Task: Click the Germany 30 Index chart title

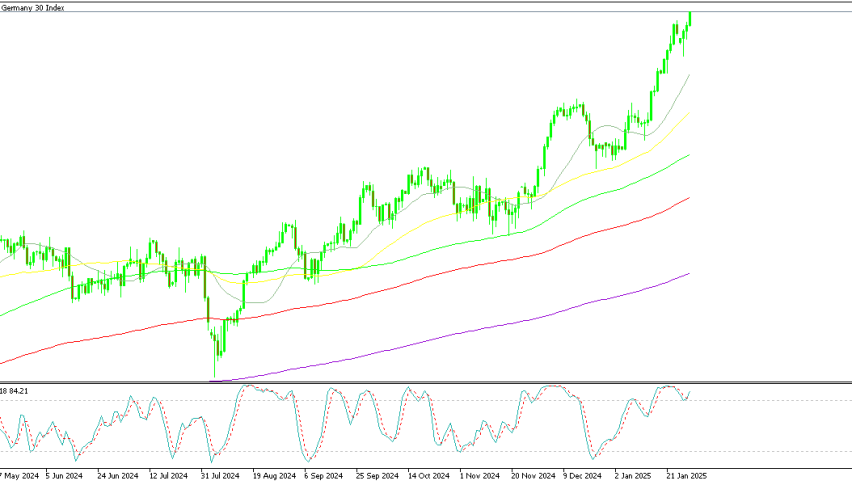Action: [33, 8]
